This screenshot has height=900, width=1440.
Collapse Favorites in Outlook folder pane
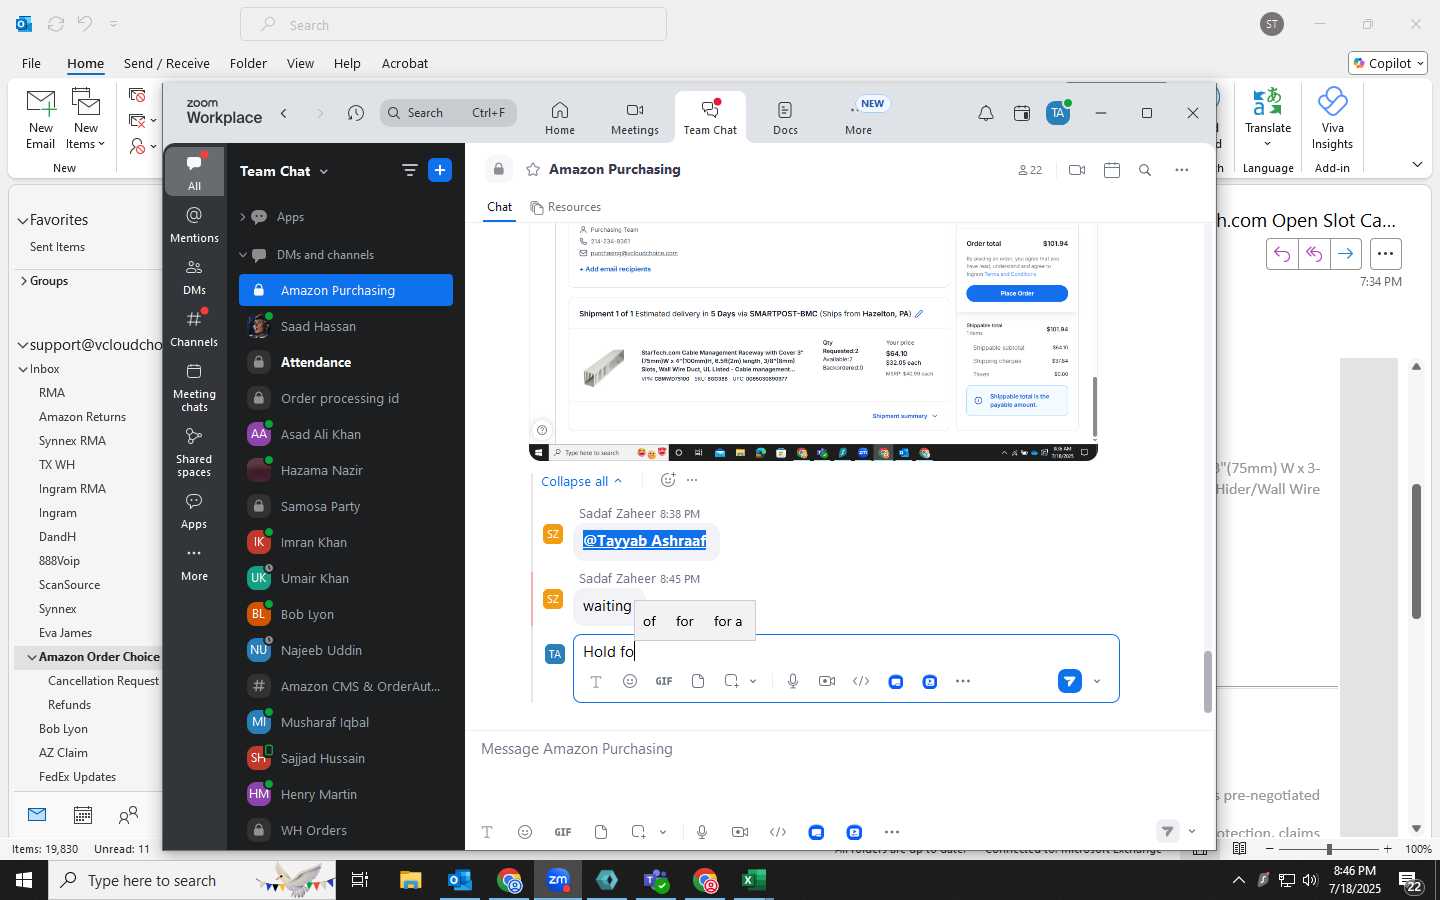pyautogui.click(x=22, y=220)
